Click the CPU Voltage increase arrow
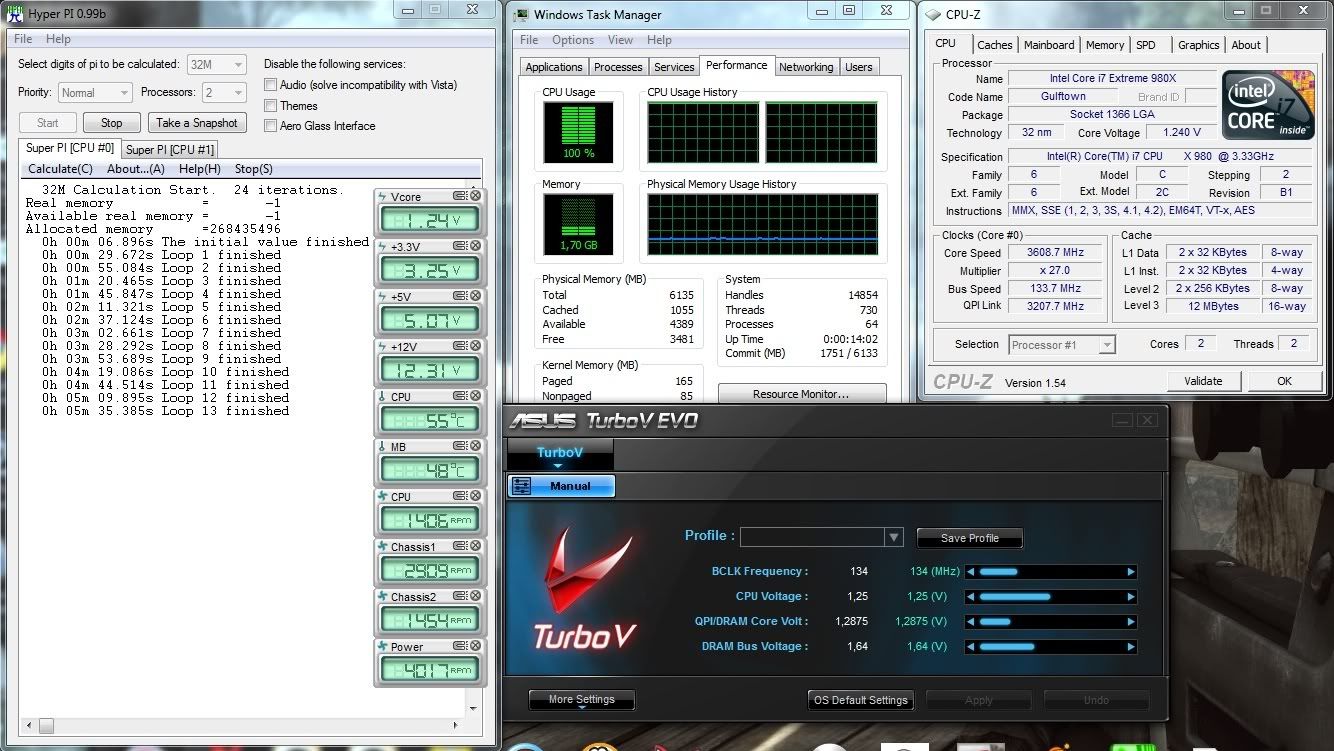1334x751 pixels. pos(1131,597)
